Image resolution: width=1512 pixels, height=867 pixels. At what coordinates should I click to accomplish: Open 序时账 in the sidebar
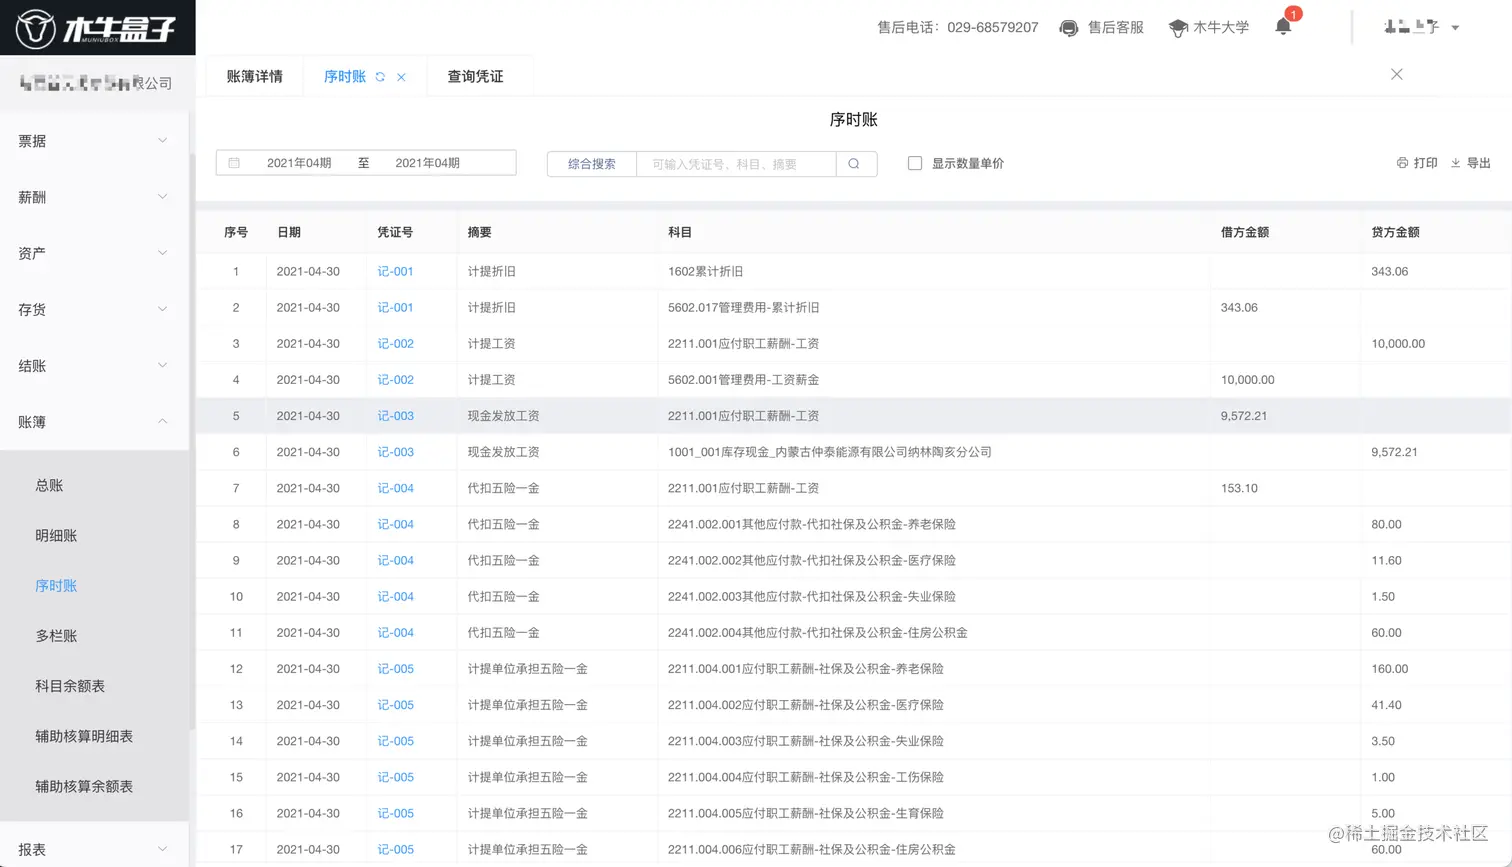point(56,585)
